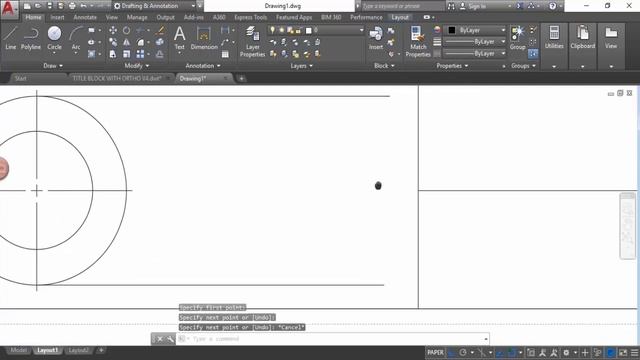Image resolution: width=640 pixels, height=360 pixels.
Task: Toggle polar tracking in status bar
Action: [x=463, y=352]
